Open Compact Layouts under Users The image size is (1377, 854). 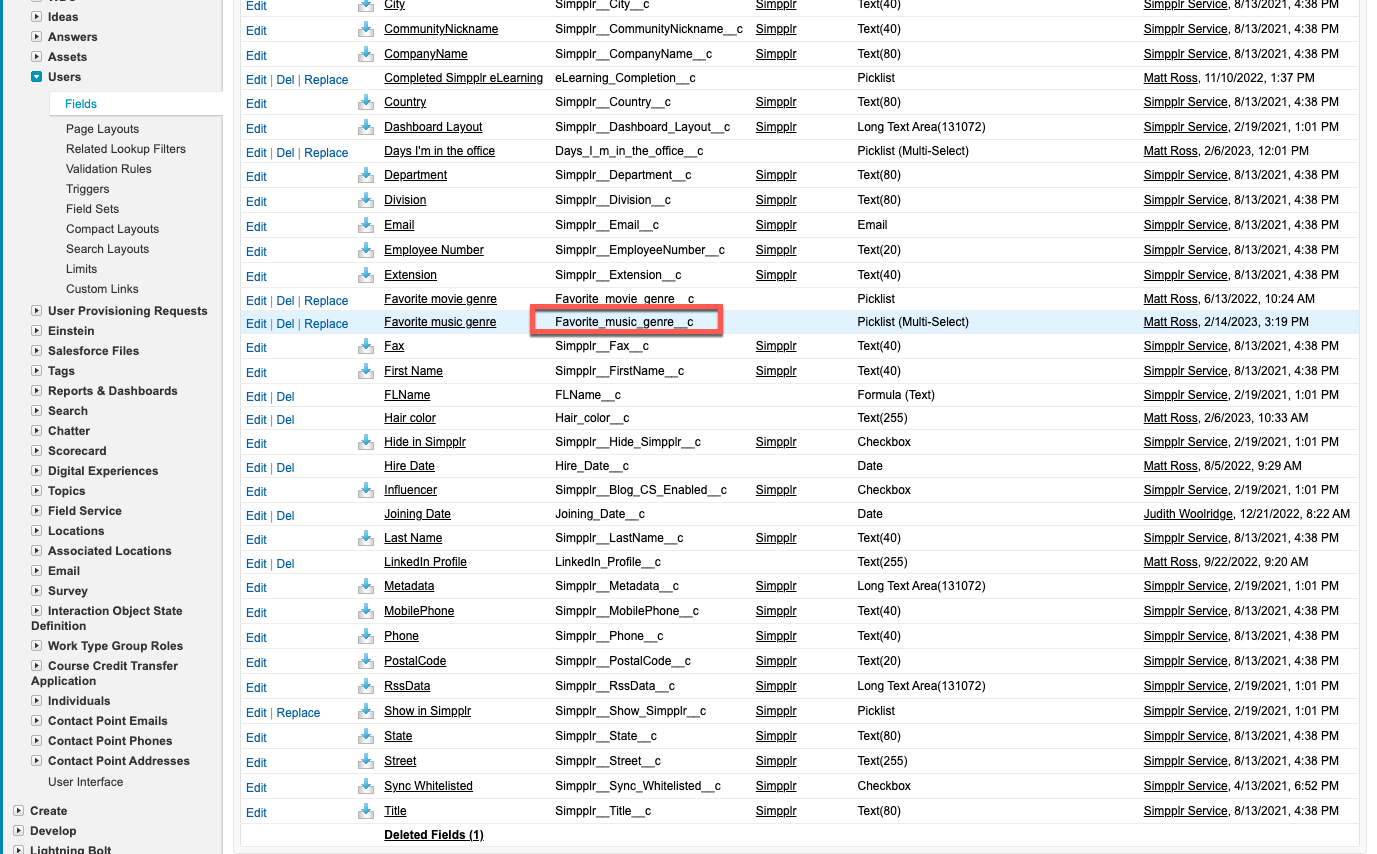[x=113, y=229]
